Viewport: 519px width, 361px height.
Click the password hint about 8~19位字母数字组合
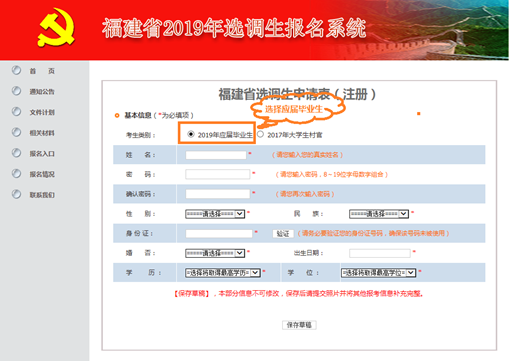[332, 175]
